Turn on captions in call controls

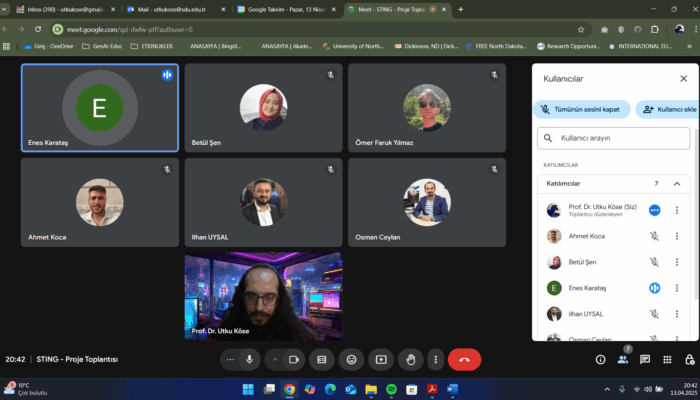click(x=322, y=359)
